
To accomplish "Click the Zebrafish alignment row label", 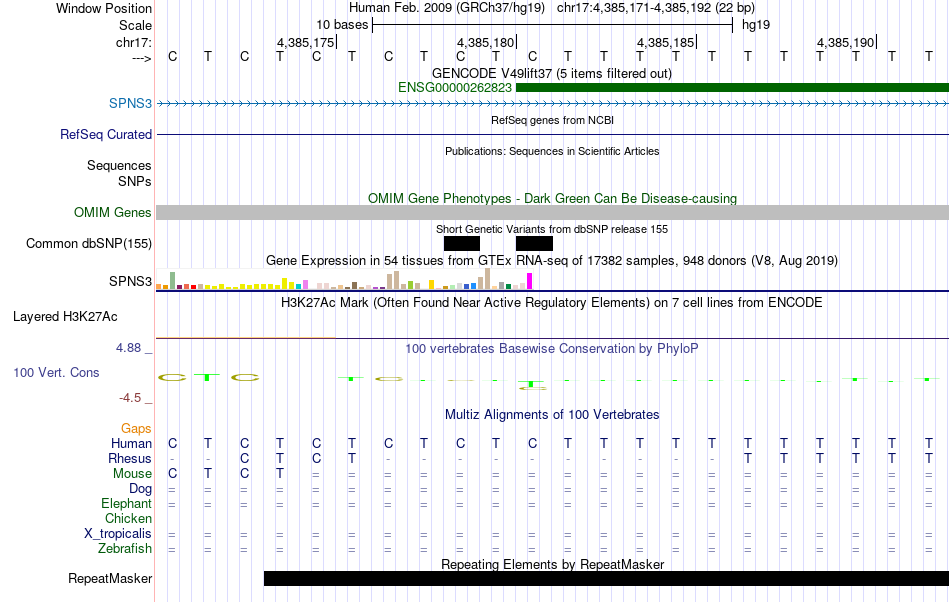I will pyautogui.click(x=125, y=549).
